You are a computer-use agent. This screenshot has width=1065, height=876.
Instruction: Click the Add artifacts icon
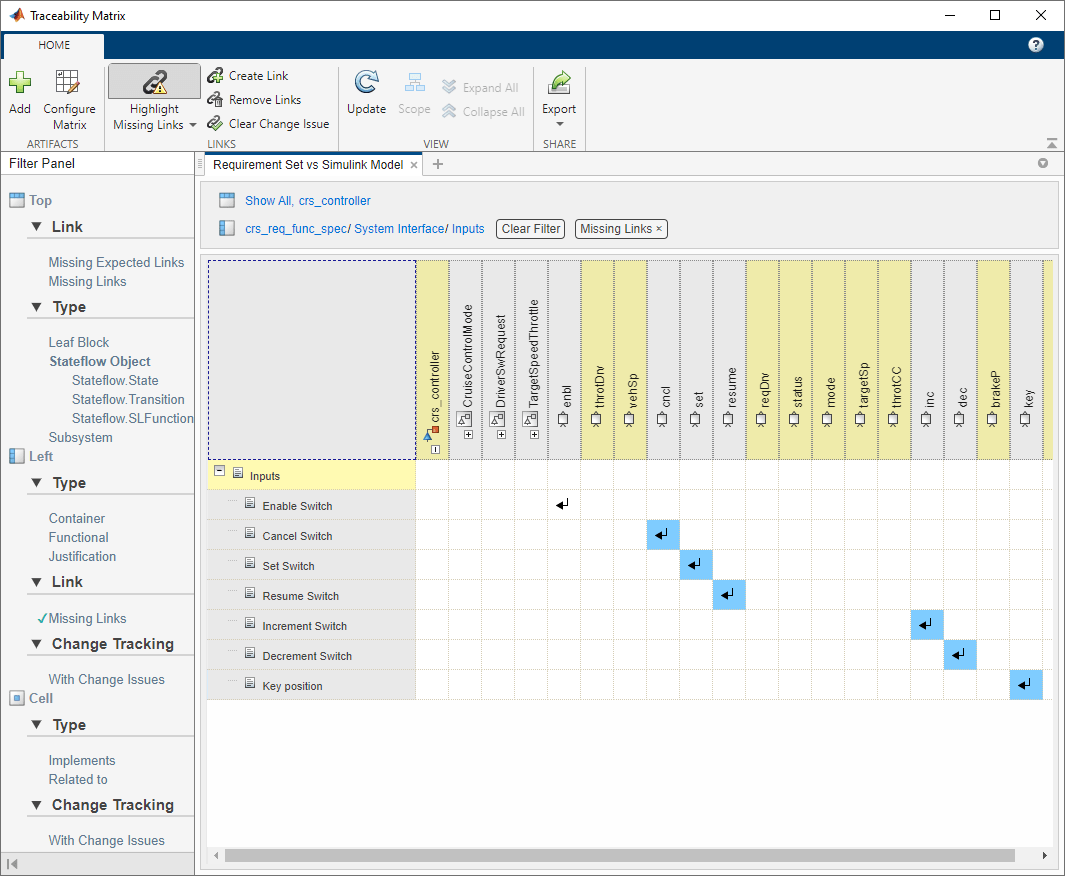point(20,84)
